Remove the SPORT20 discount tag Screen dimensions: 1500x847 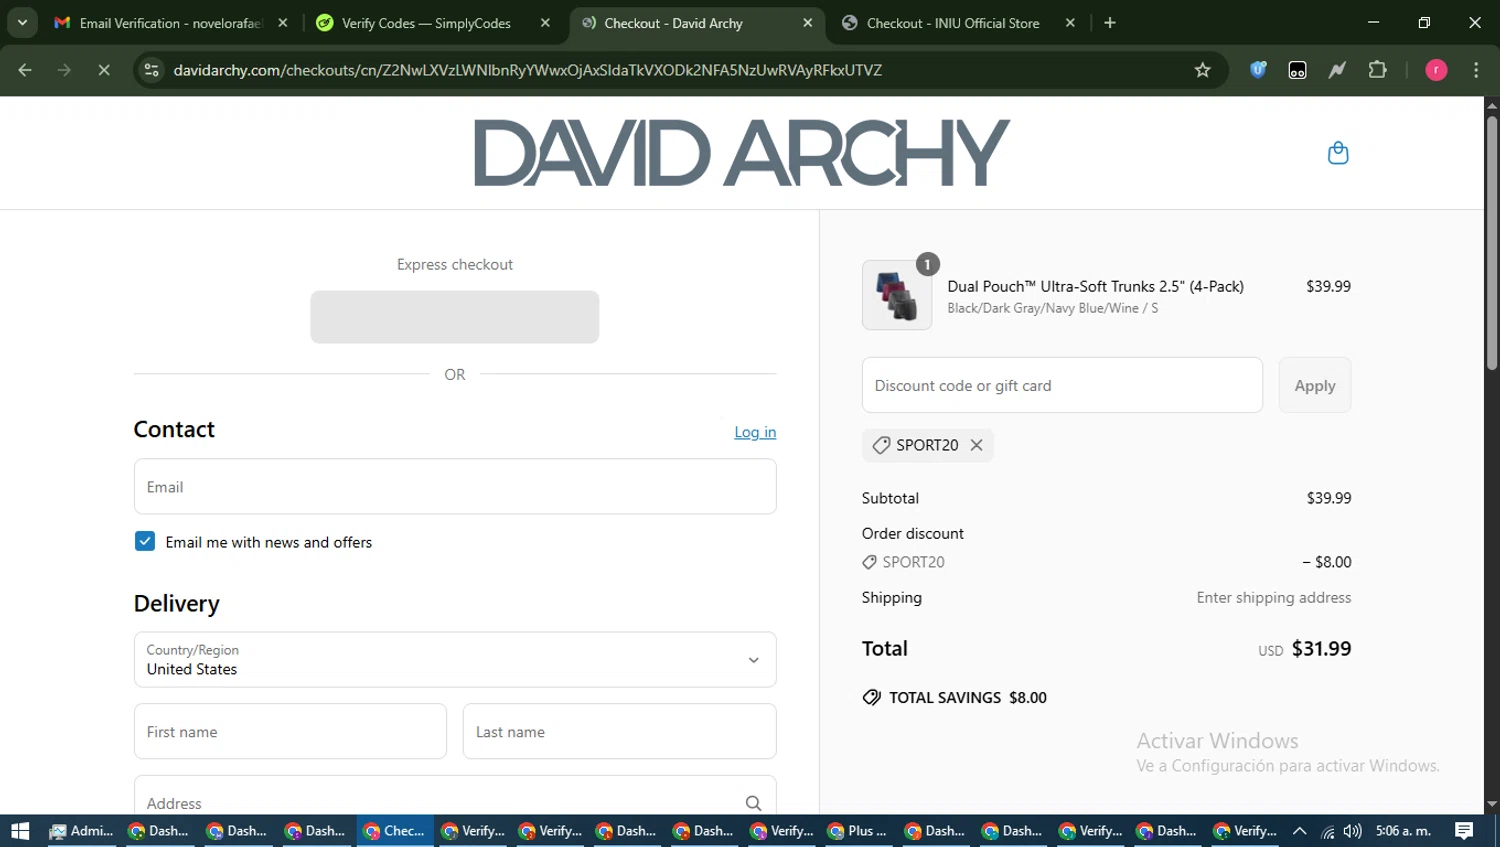pos(976,445)
